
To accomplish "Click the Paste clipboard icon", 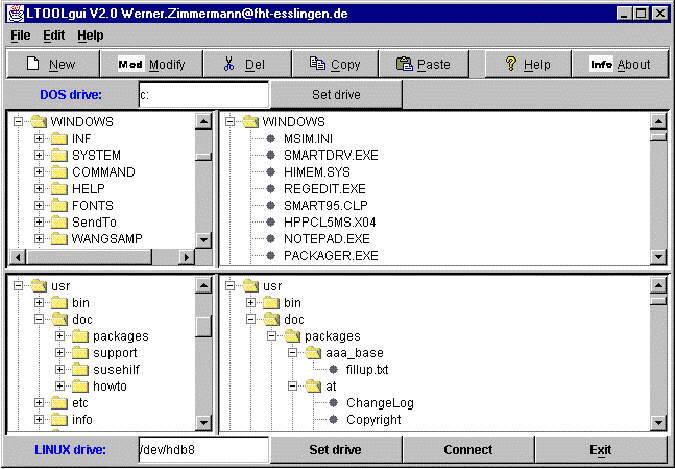I will click(x=404, y=64).
